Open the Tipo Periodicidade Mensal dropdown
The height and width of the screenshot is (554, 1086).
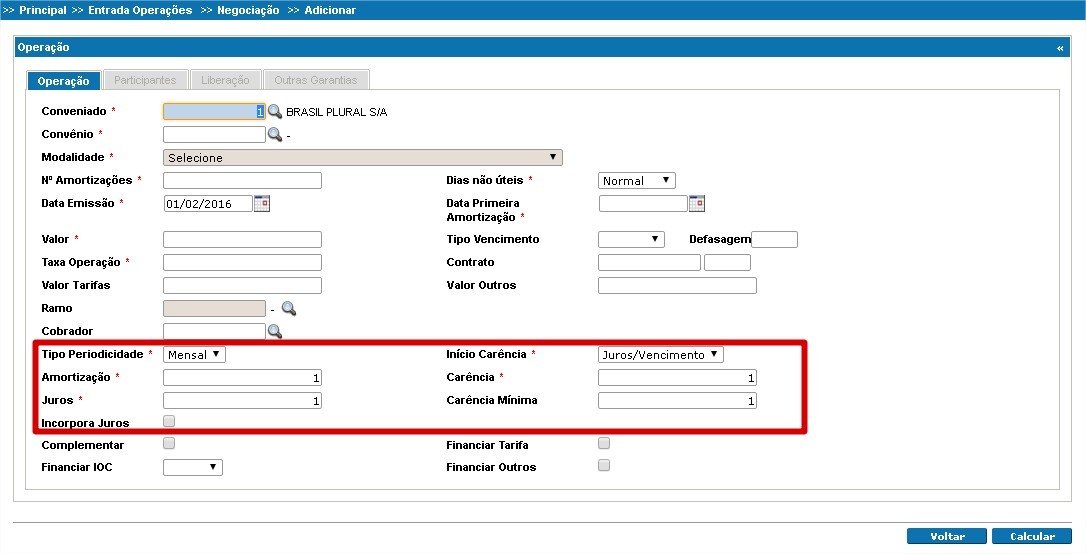pos(195,355)
